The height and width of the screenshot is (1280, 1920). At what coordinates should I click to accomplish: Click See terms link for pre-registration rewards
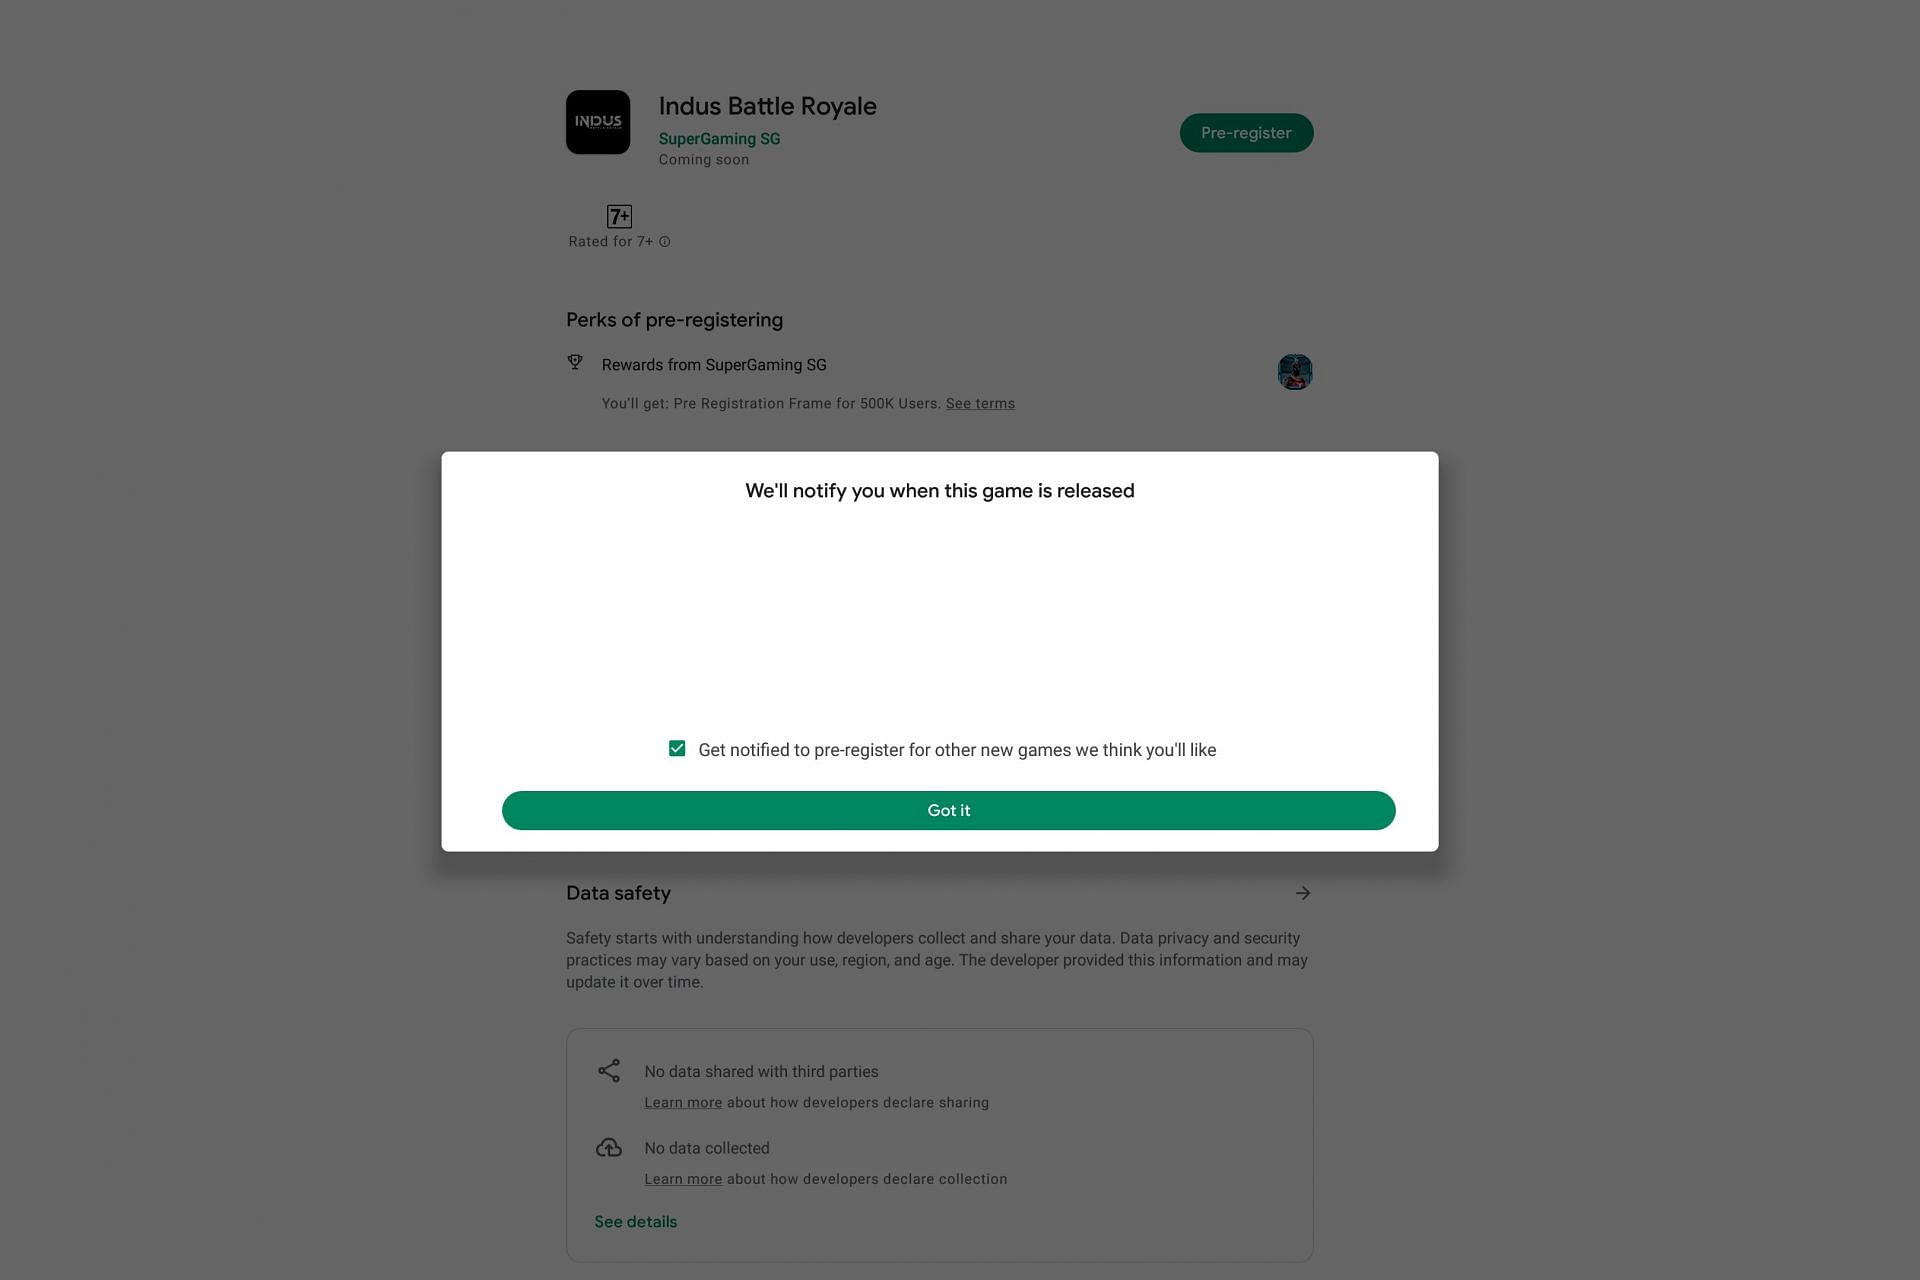pos(980,403)
